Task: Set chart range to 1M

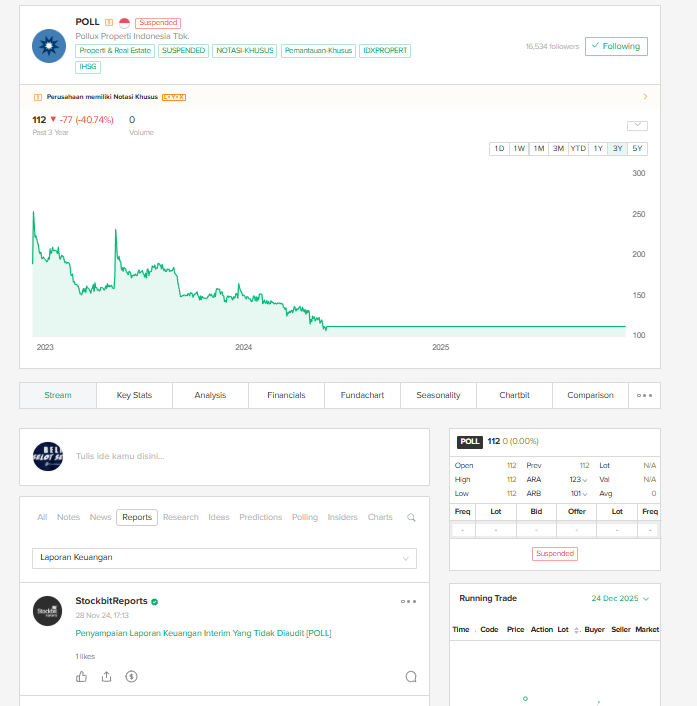Action: point(539,149)
